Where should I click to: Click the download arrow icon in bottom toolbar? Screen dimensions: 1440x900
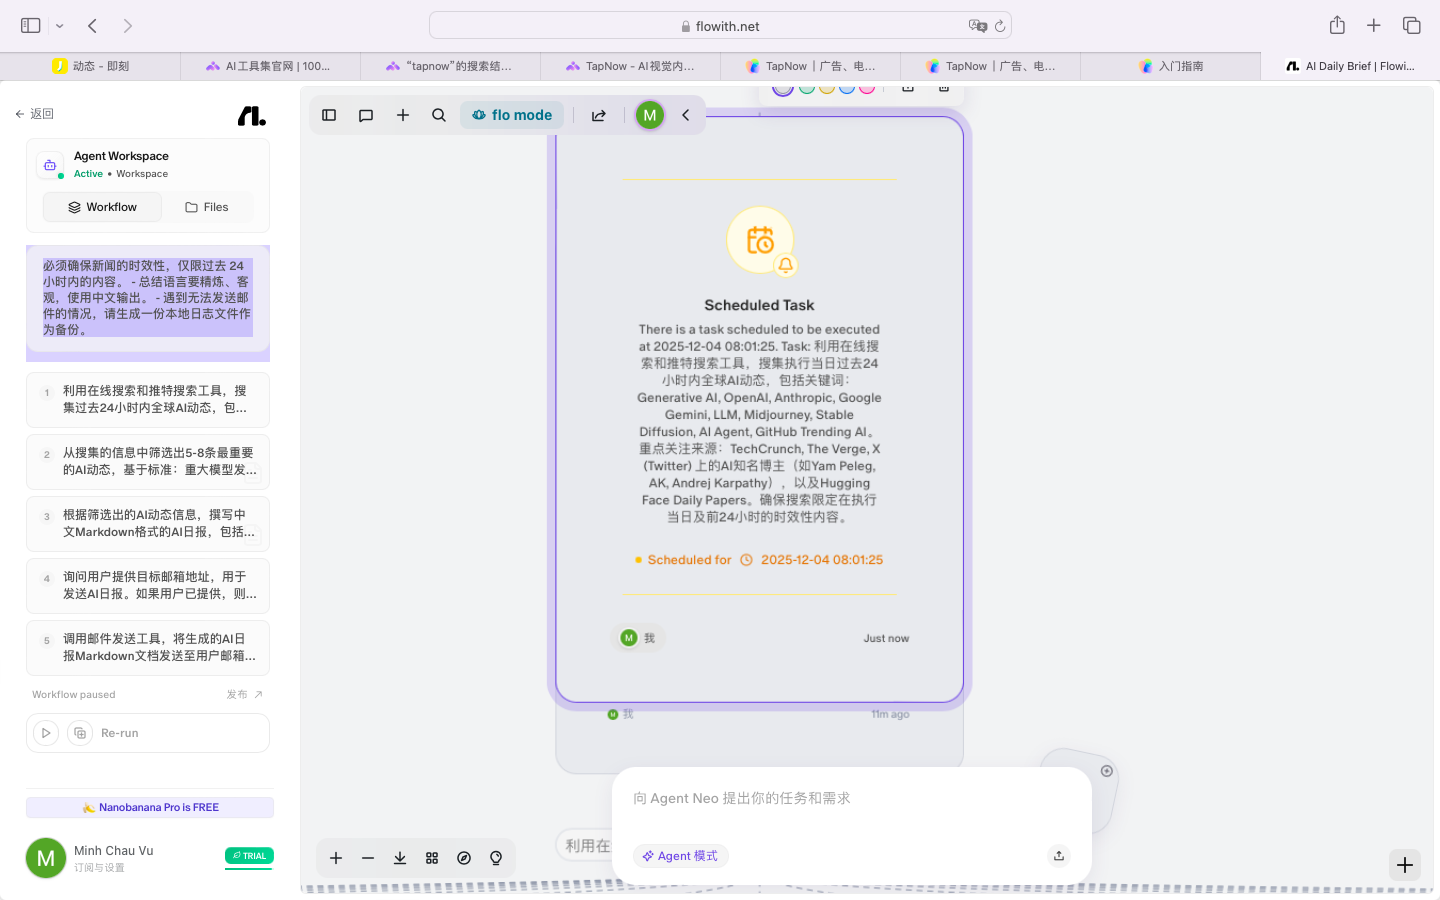[400, 858]
